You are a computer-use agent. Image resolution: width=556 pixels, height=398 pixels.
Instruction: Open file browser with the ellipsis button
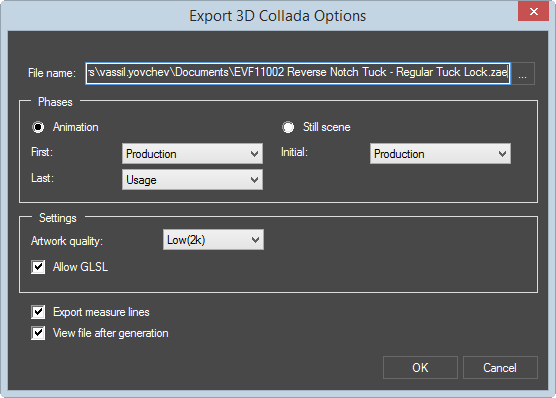tap(522, 73)
